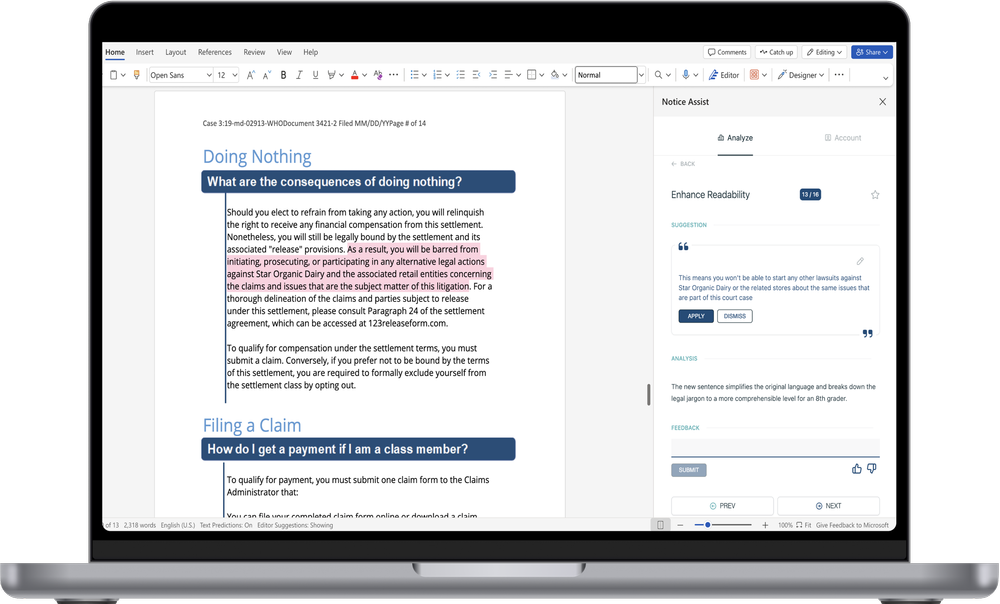The height and width of the screenshot is (604, 1000).
Task: Open ribbon overflow ellipsis after Designer
Action: pyautogui.click(x=839, y=75)
